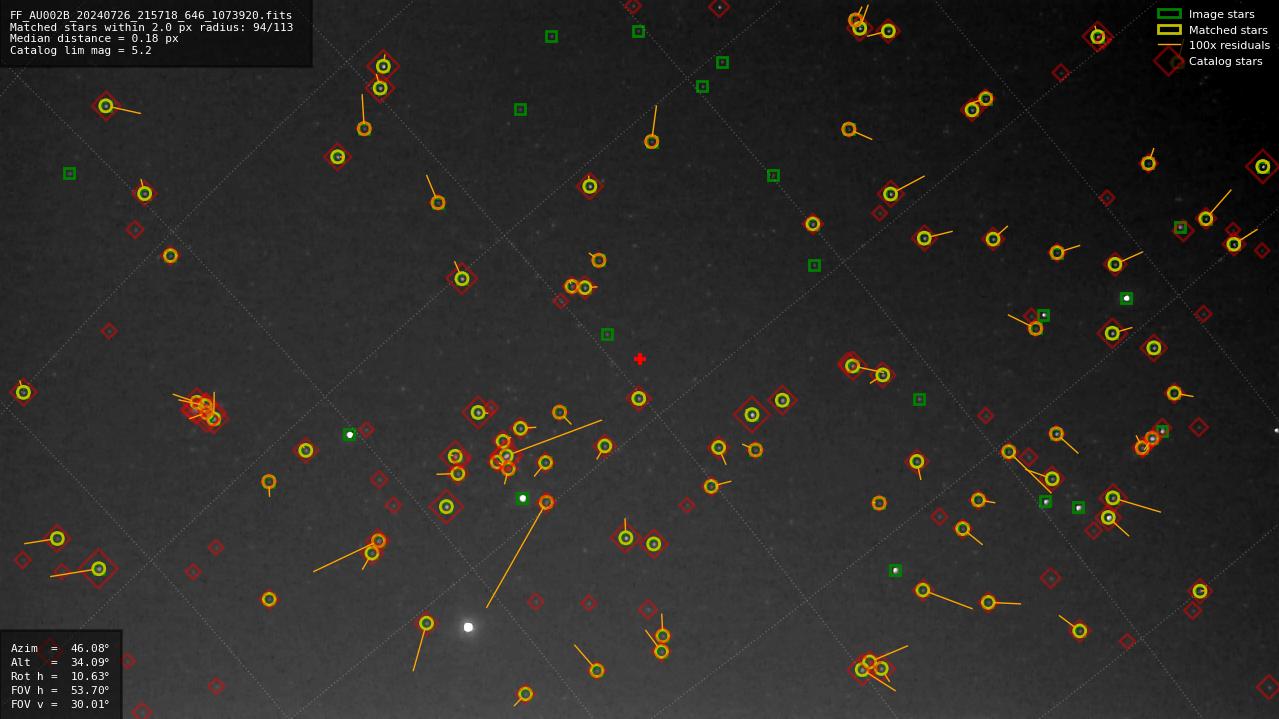Image resolution: width=1279 pixels, height=719 pixels.
Task: Click the orange 100x residuals legend line
Action: pyautogui.click(x=1169, y=45)
